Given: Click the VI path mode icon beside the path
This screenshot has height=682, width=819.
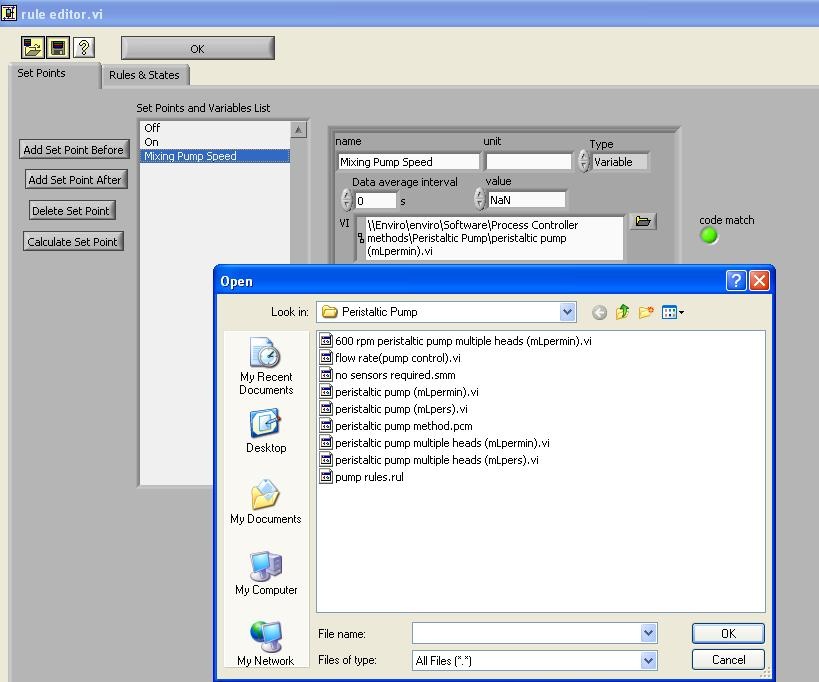Looking at the screenshot, I should pyautogui.click(x=361, y=238).
